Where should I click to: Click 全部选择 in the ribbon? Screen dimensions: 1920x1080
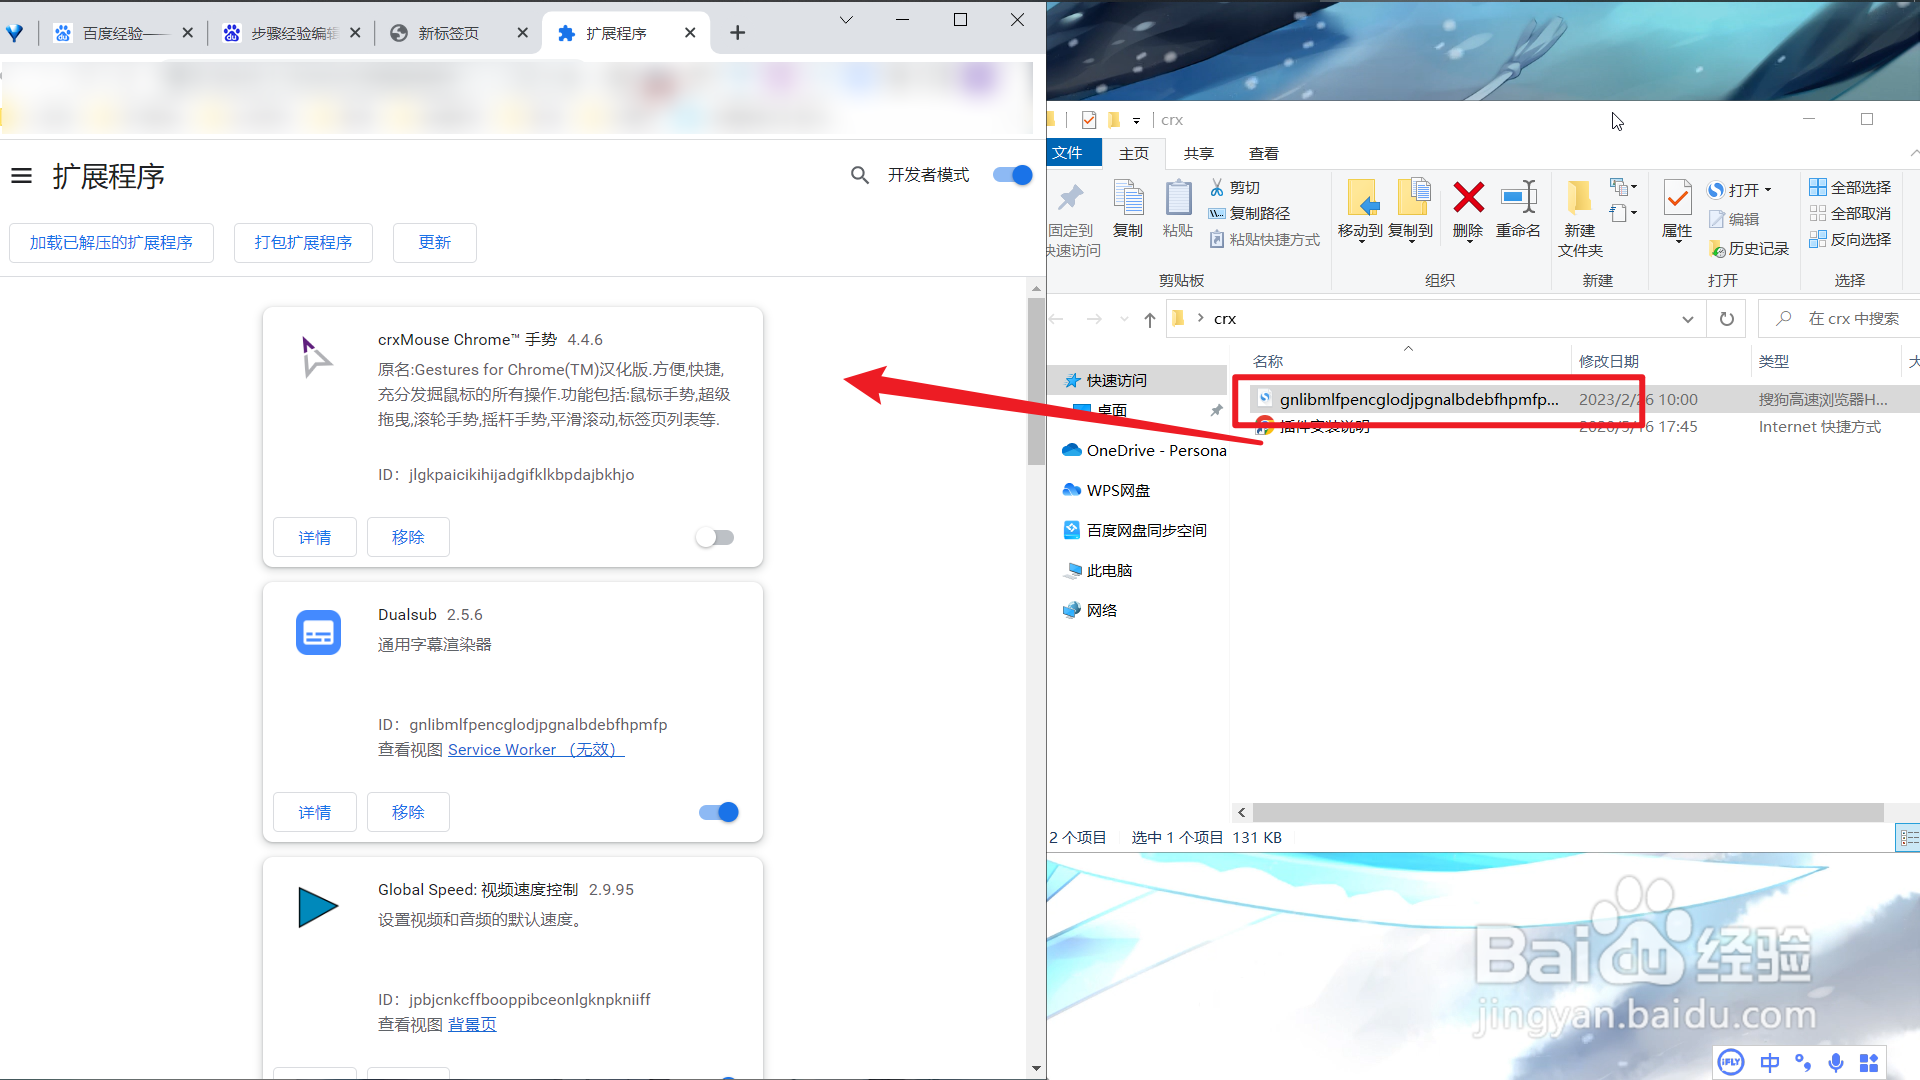[x=1850, y=188]
